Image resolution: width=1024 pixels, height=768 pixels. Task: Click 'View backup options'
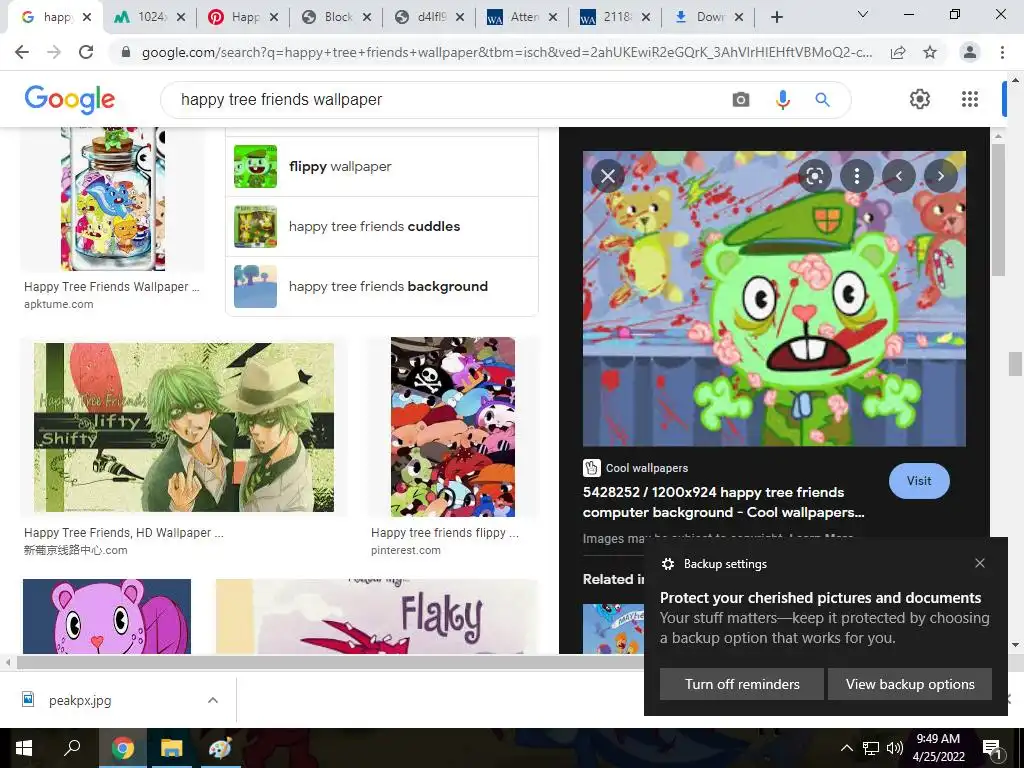click(910, 684)
